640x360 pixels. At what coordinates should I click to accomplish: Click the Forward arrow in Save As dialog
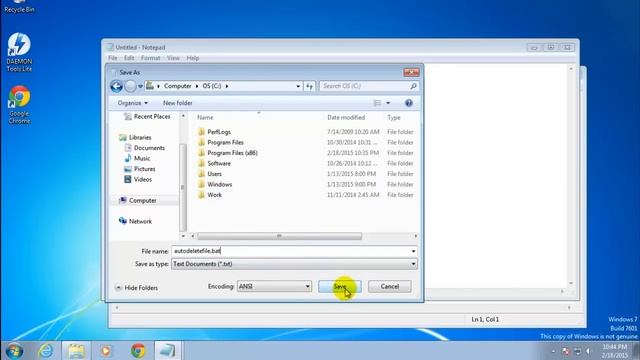tap(130, 86)
